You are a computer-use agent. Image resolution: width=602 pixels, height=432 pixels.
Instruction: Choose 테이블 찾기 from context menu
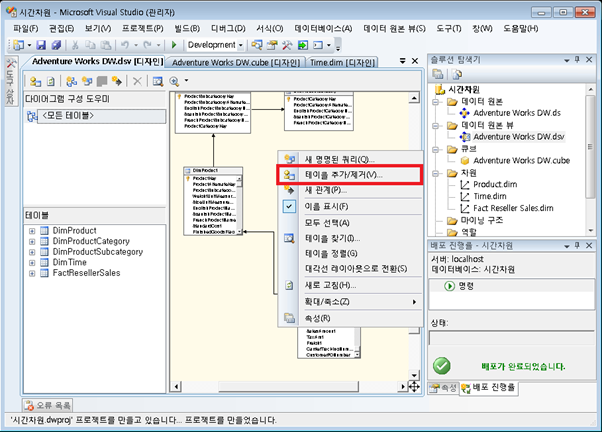(x=350, y=238)
